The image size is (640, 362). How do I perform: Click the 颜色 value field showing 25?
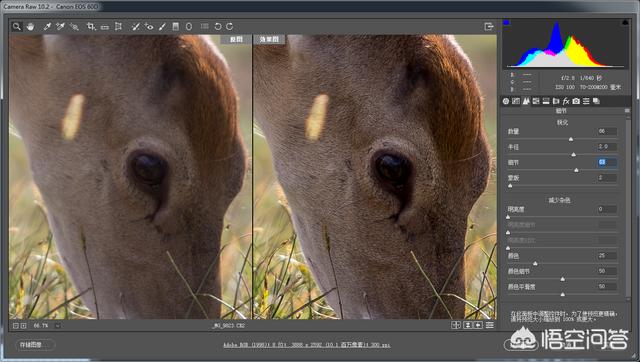point(607,255)
